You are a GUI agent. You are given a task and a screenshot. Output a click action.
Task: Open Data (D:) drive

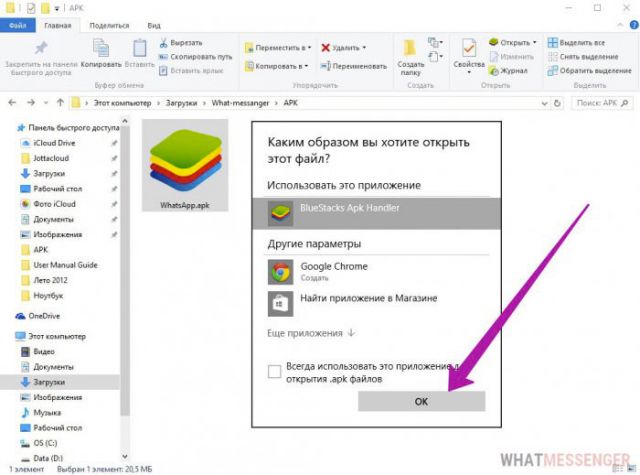48,458
